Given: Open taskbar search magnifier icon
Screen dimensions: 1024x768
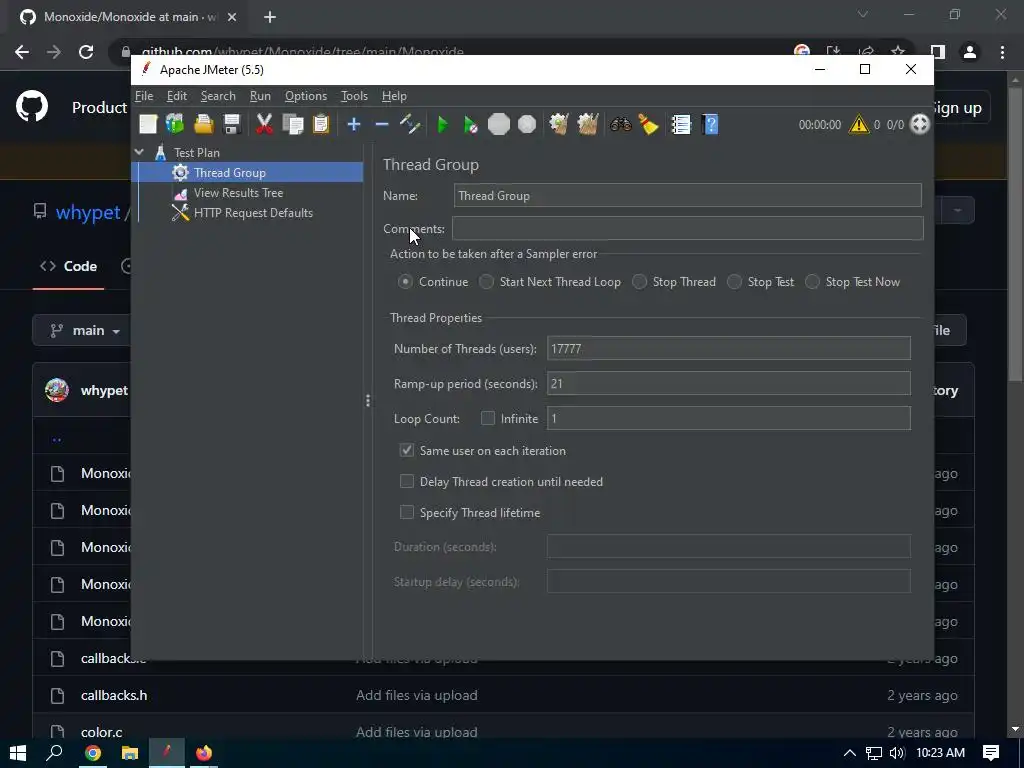Looking at the screenshot, I should (54, 753).
